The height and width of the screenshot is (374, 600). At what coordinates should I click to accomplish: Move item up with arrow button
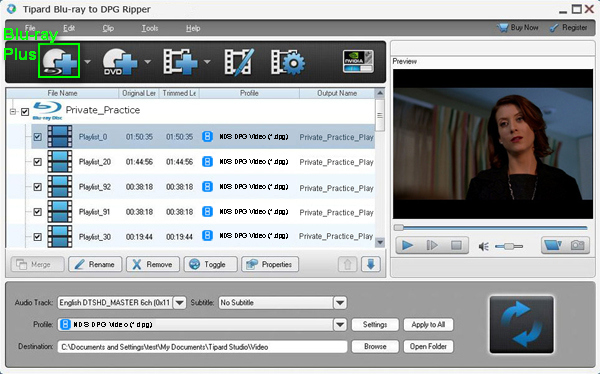[347, 264]
